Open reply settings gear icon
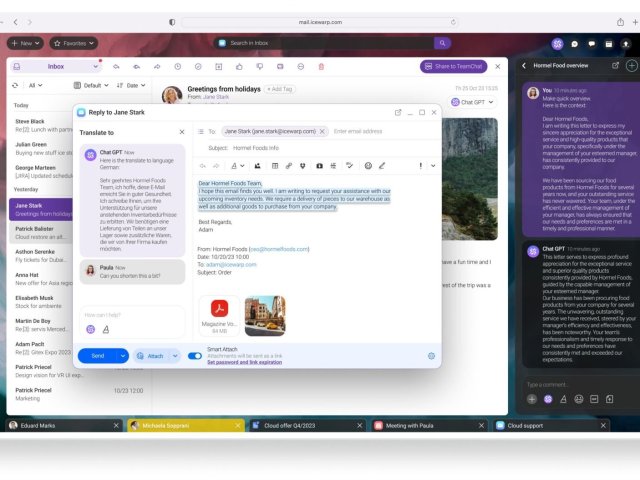Viewport: 640px width, 480px height. tap(431, 355)
